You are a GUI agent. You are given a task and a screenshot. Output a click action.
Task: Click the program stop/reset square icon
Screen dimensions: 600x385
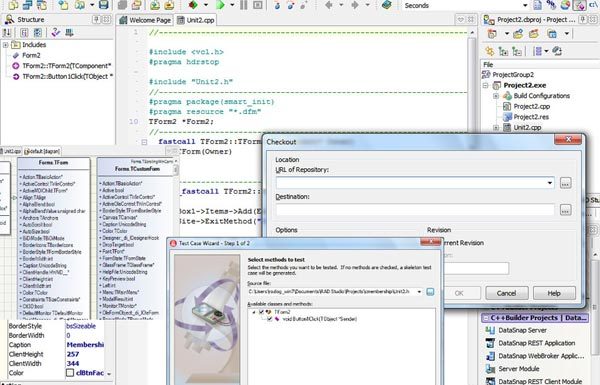[x=258, y=5]
